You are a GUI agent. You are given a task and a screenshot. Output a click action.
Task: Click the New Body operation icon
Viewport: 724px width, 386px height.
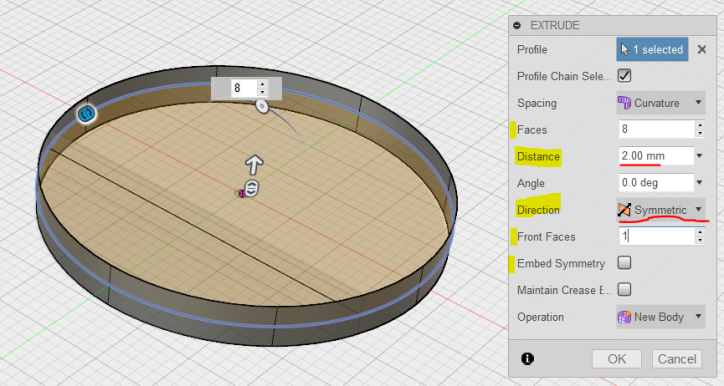[624, 317]
